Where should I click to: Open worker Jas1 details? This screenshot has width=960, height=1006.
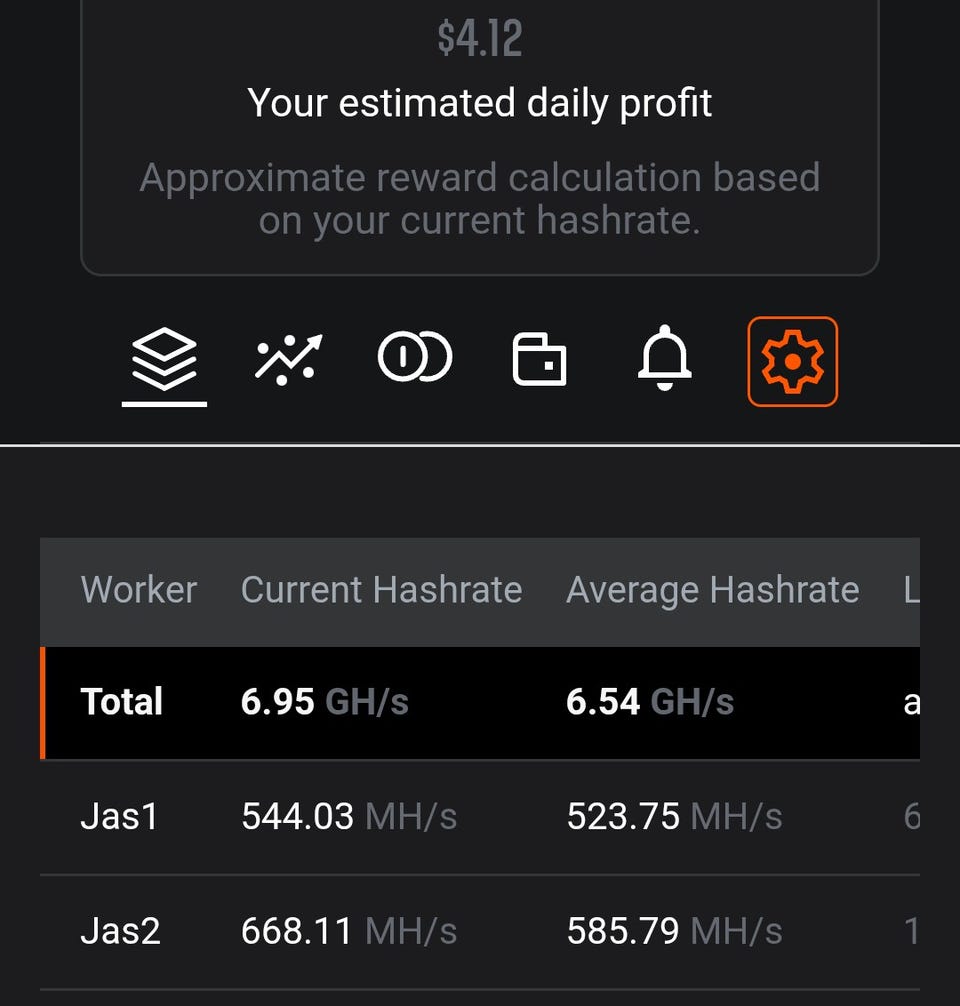119,817
